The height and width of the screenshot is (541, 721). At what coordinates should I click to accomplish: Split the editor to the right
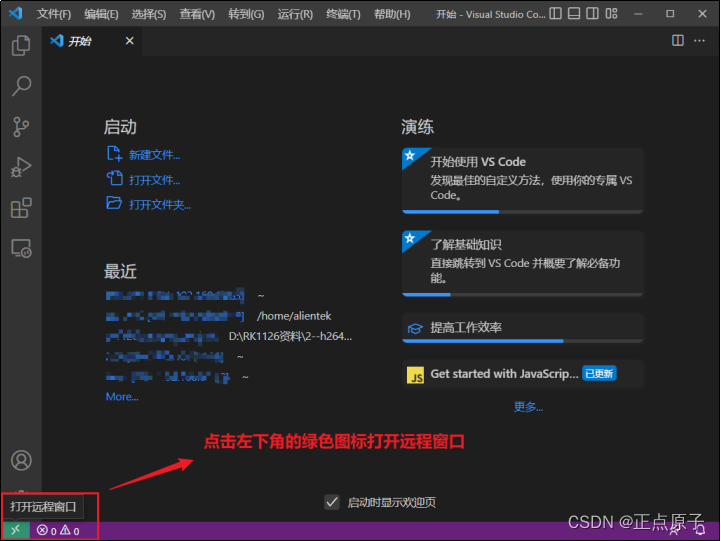point(678,40)
